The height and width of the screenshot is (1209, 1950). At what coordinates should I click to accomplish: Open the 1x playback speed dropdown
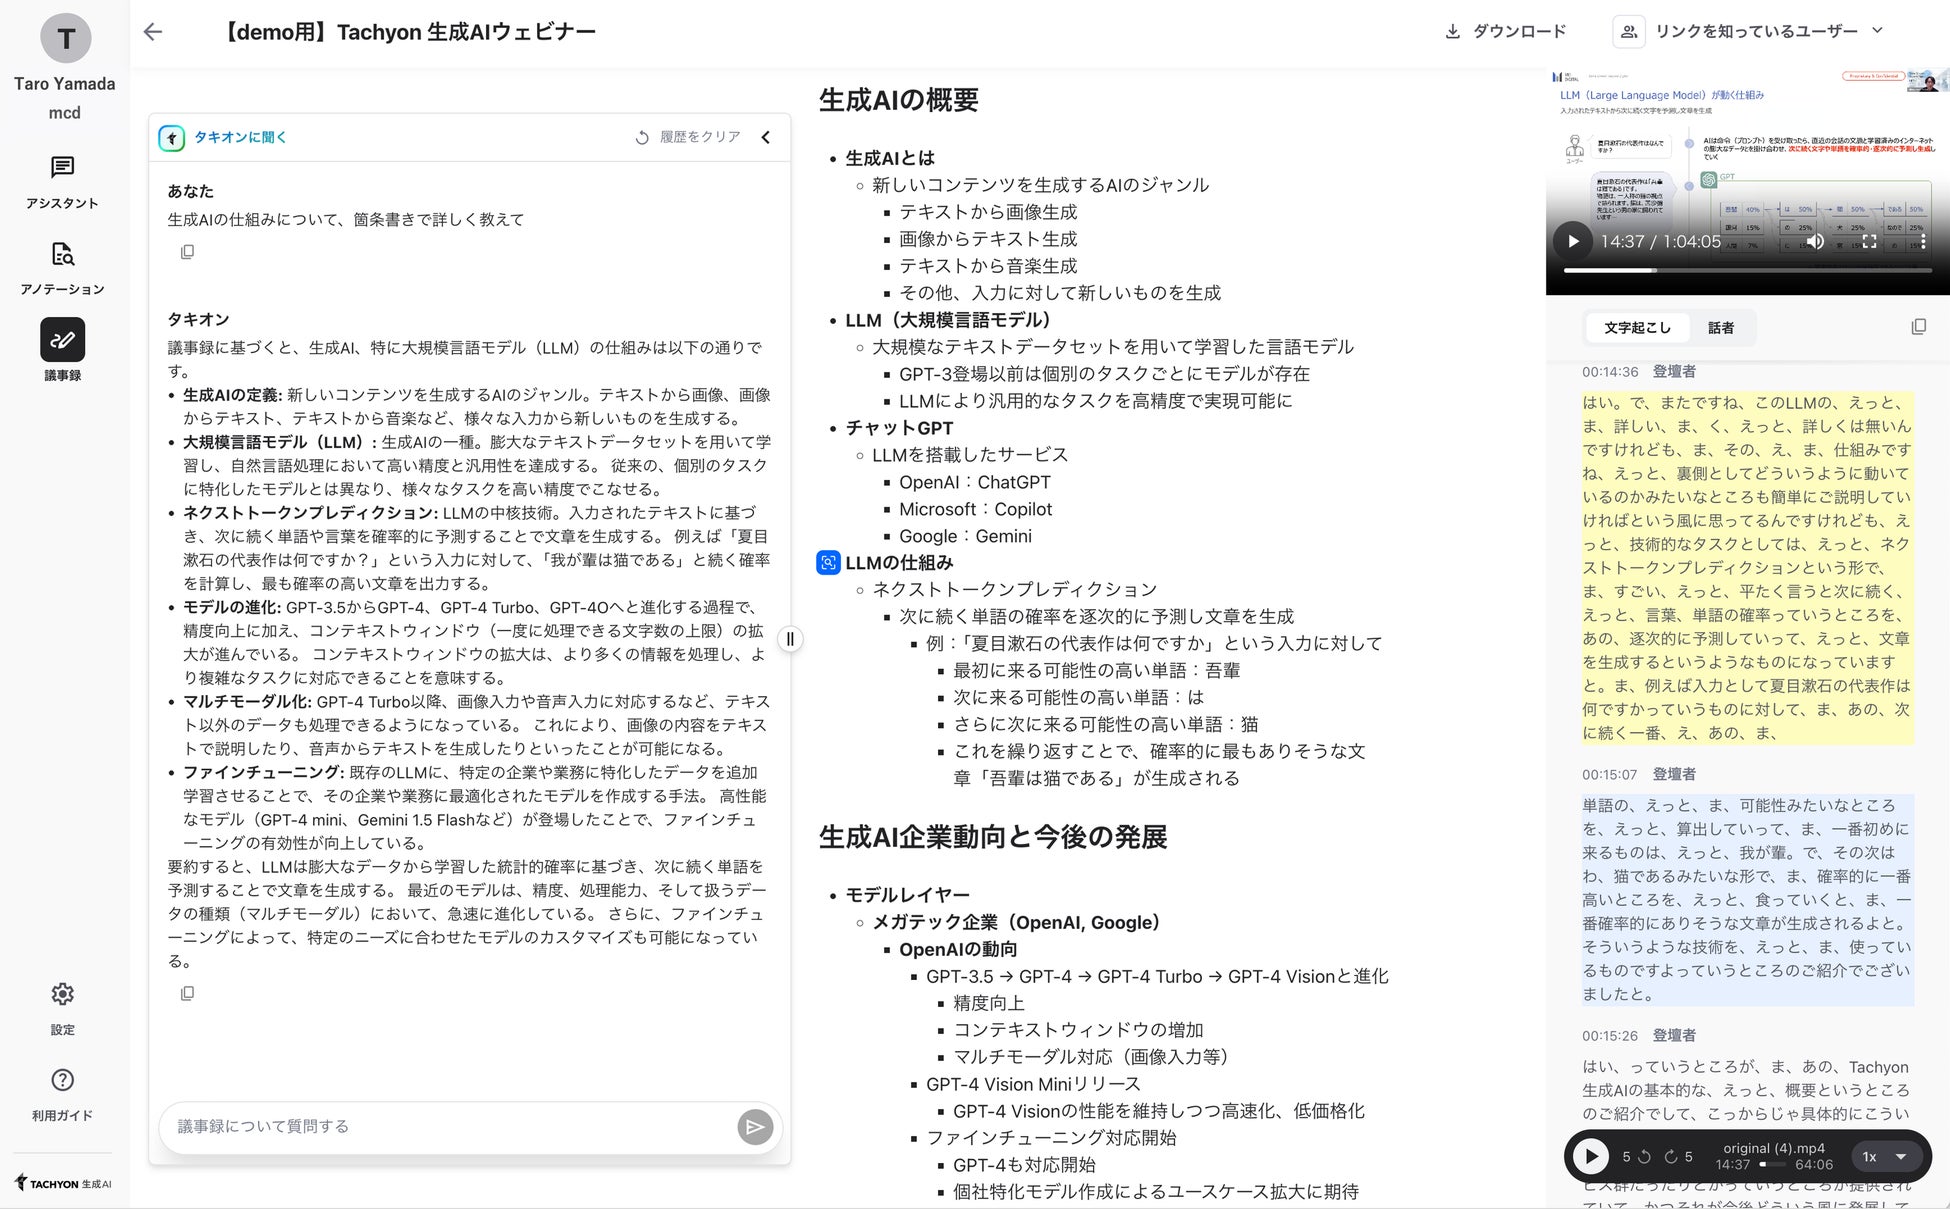coord(1884,1157)
